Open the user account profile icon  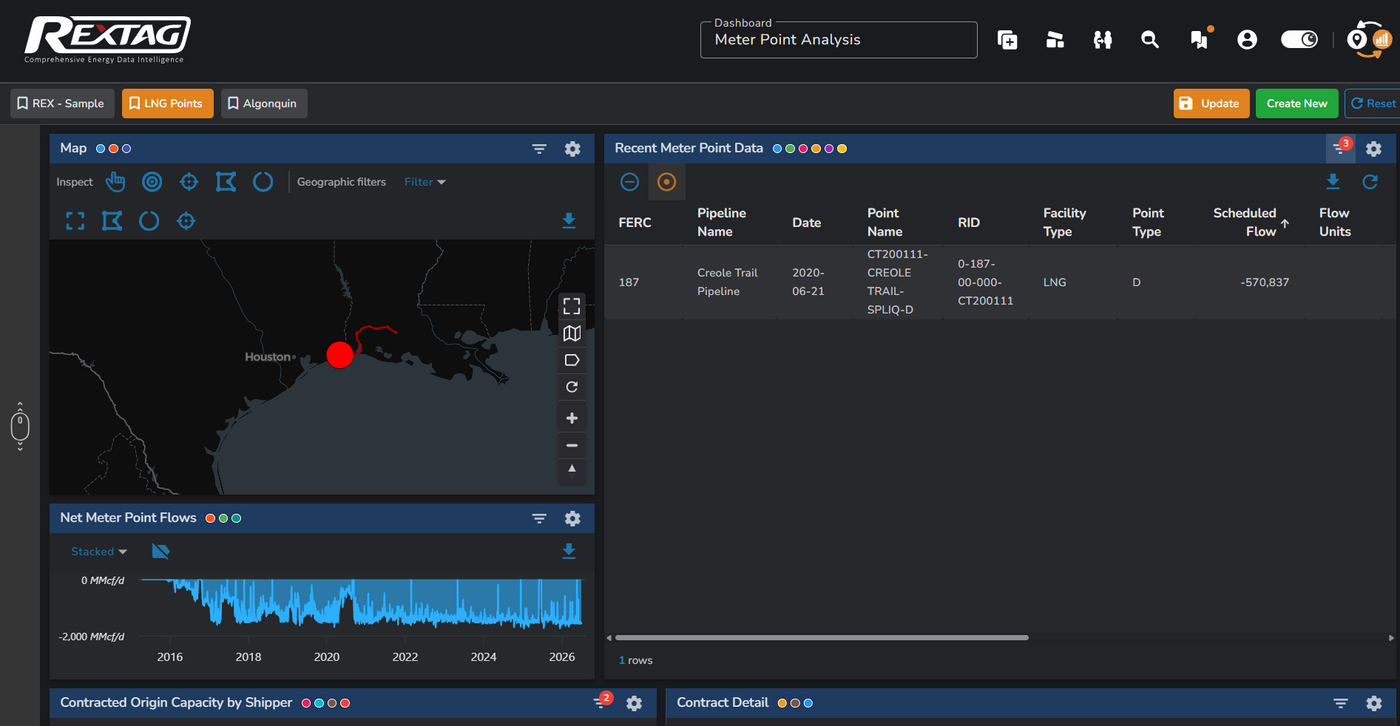[1247, 40]
